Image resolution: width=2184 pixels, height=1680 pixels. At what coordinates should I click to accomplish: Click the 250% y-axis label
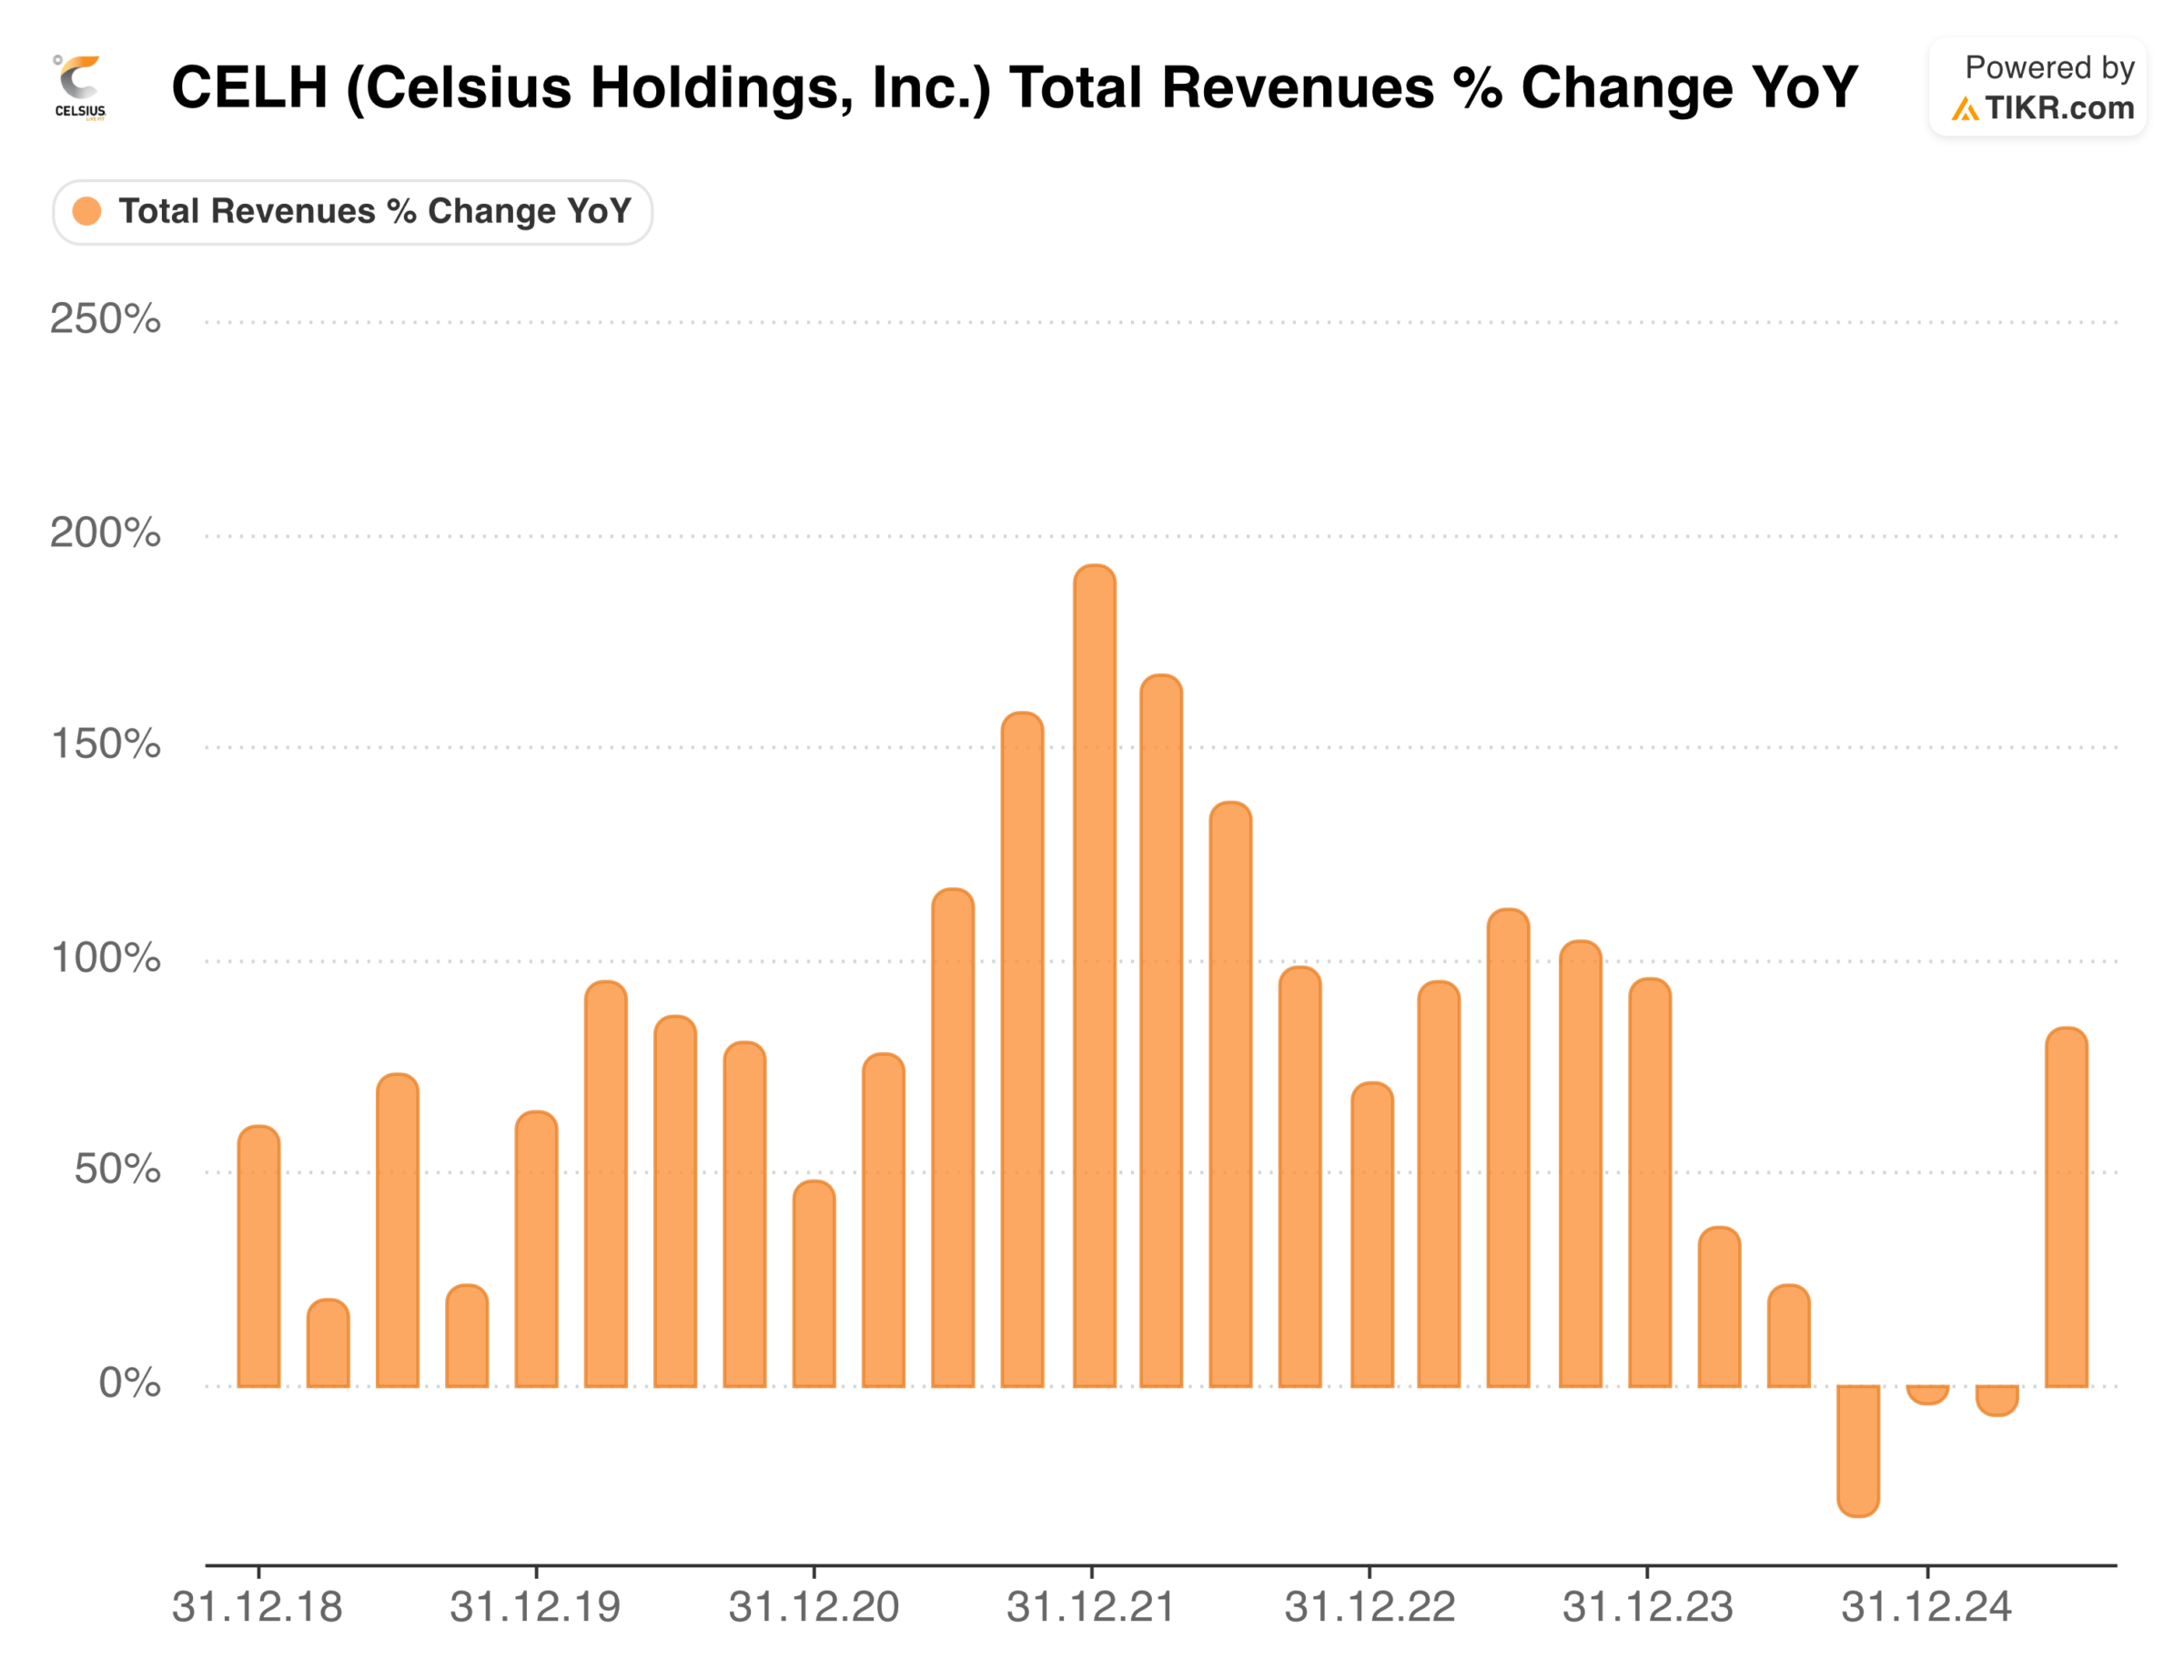[x=105, y=319]
